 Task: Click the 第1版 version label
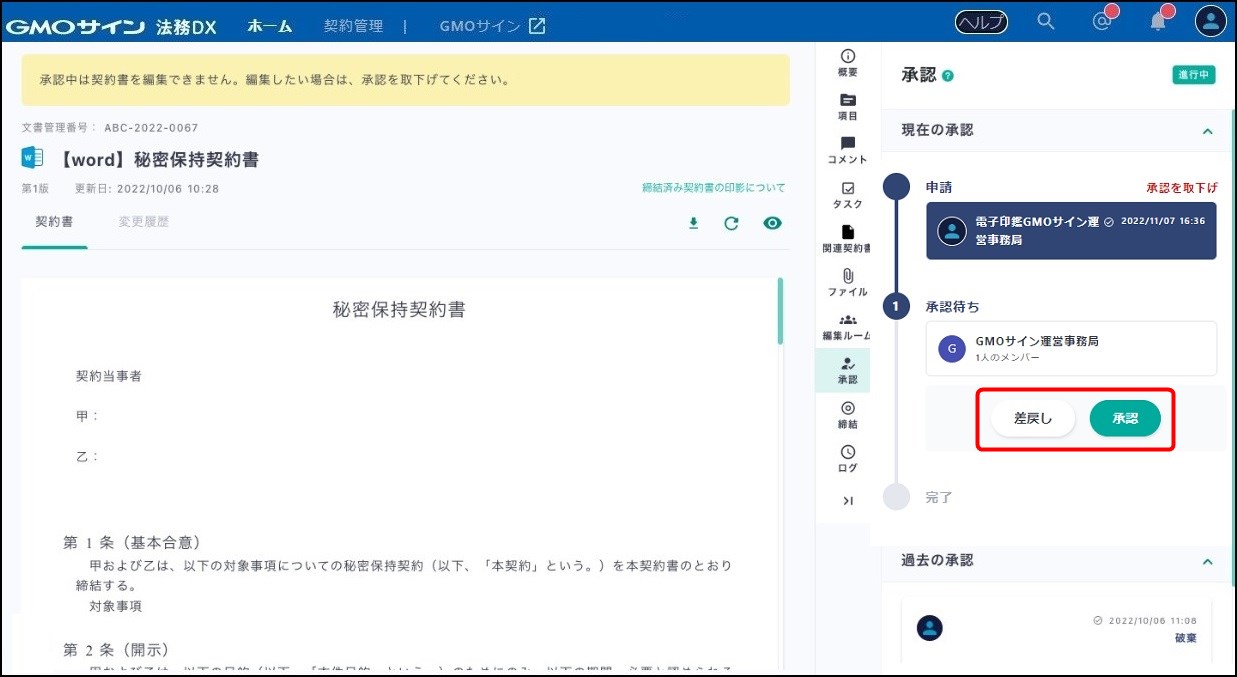(35, 189)
